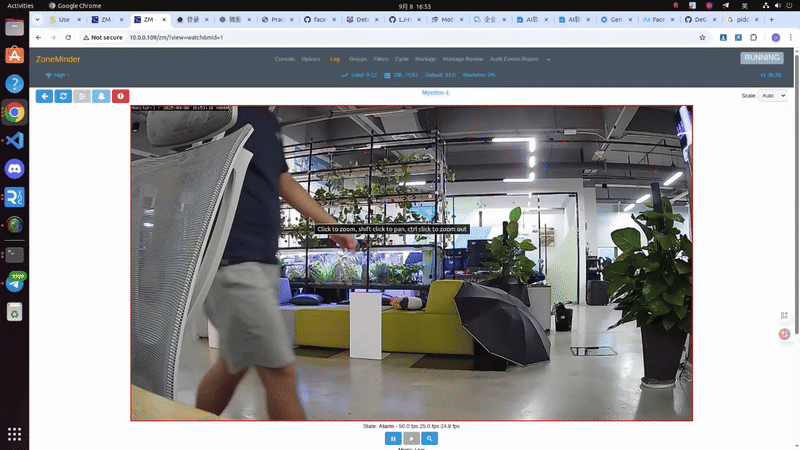Open the Scale dropdown
800x450 pixels.
(773, 96)
